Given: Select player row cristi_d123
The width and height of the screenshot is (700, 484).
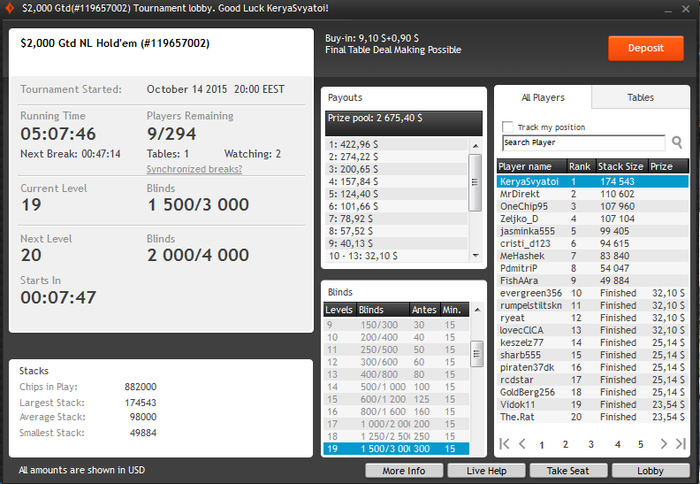Looking at the screenshot, I should click(x=592, y=243).
